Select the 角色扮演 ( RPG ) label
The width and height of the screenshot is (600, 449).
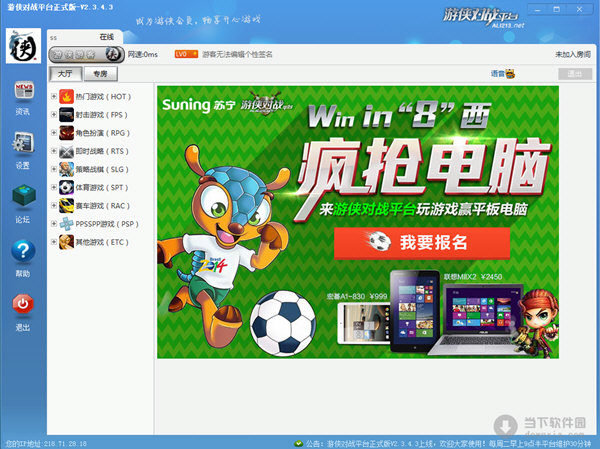103,133
